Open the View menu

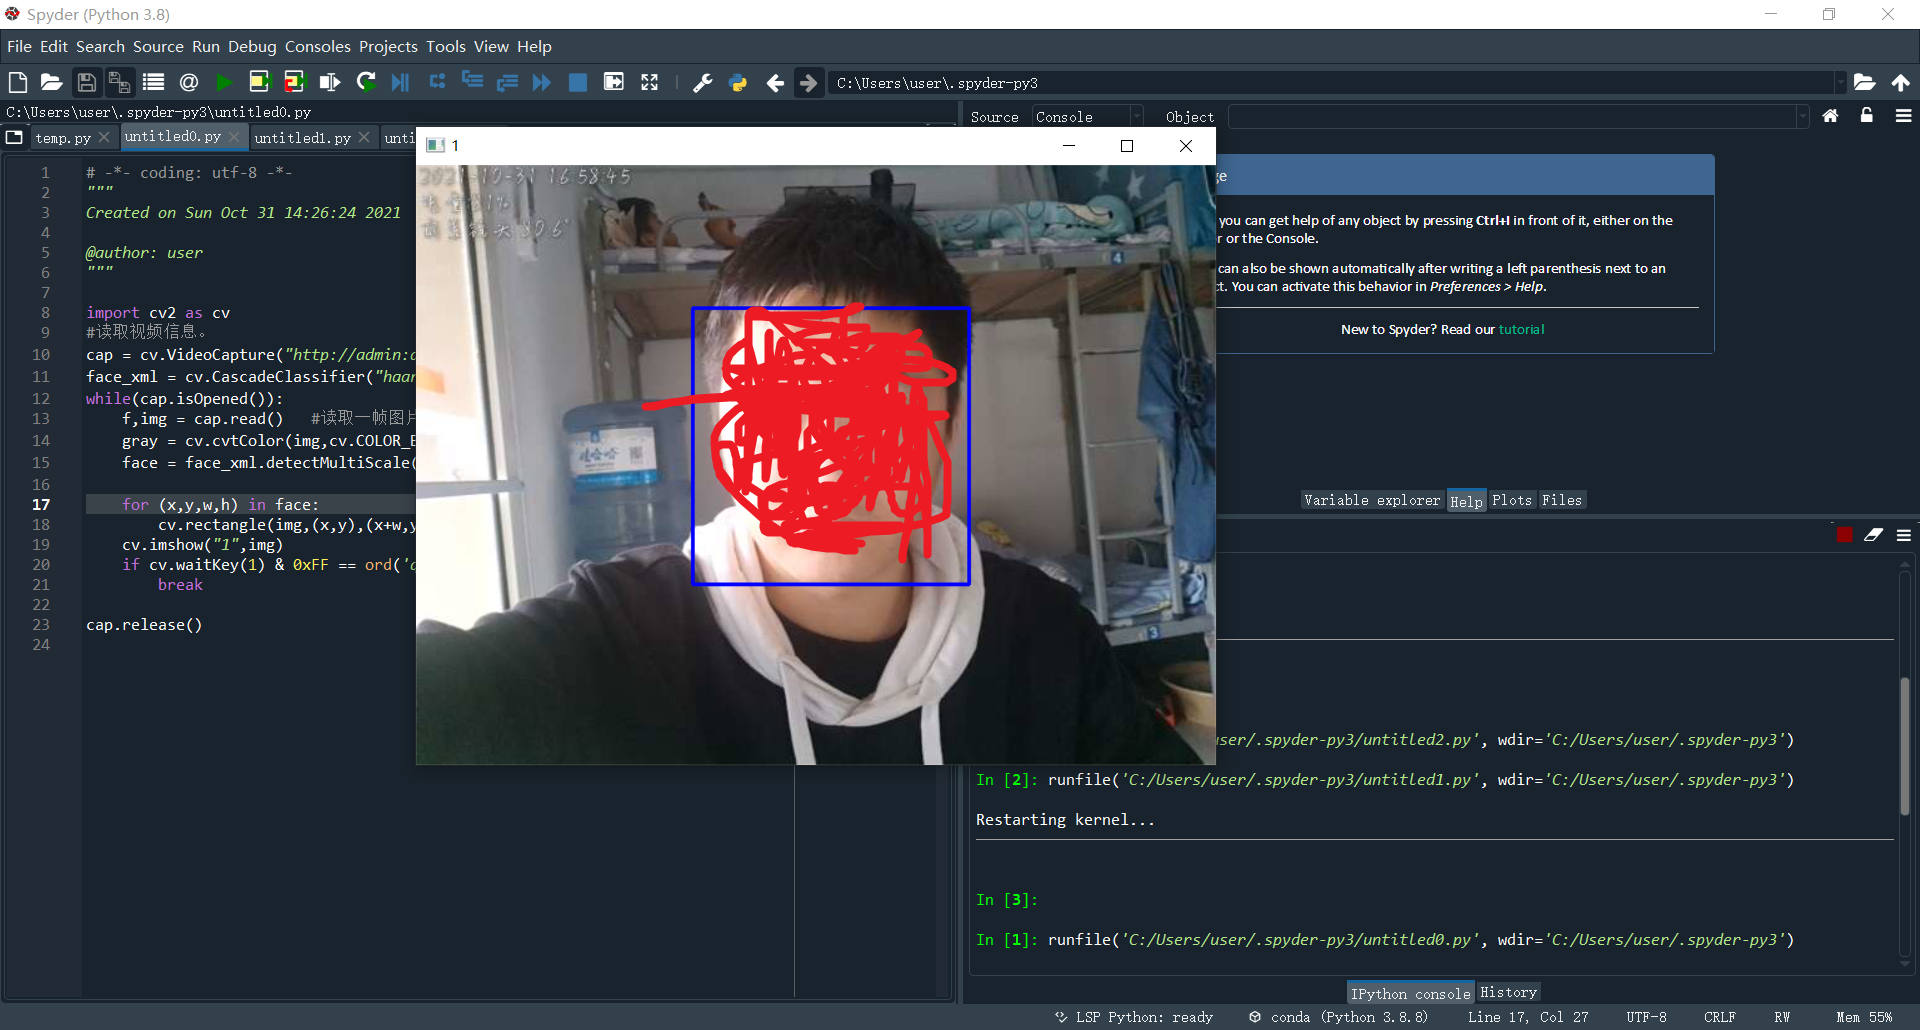[491, 46]
